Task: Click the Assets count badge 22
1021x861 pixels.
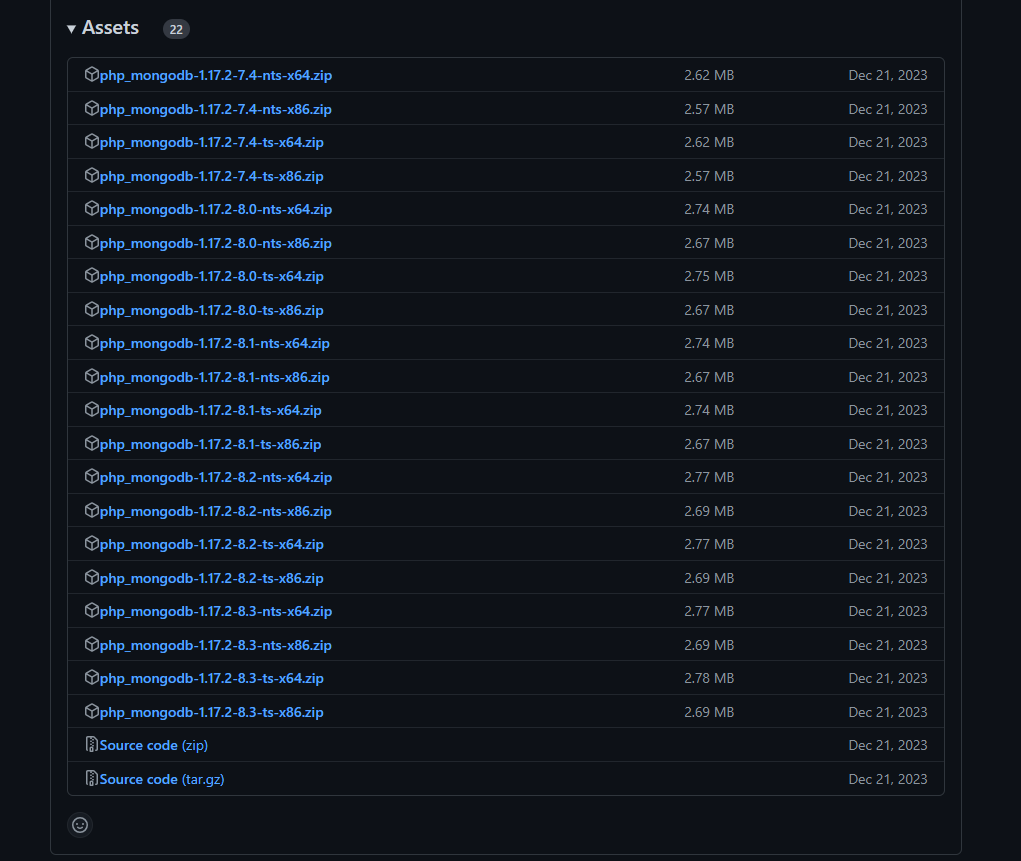Action: pos(176,29)
